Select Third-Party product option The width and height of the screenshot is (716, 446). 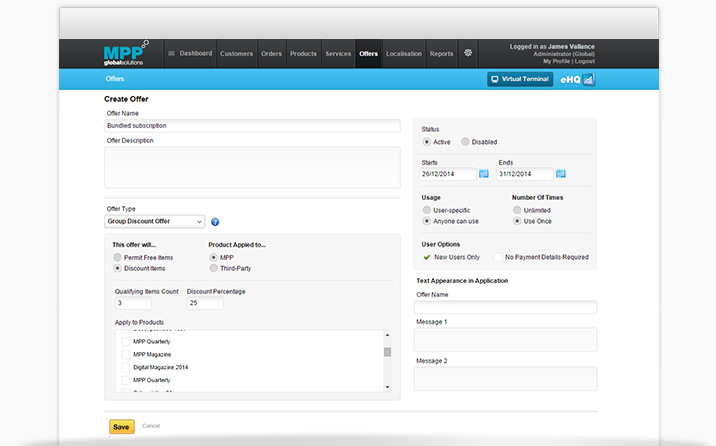[x=213, y=268]
